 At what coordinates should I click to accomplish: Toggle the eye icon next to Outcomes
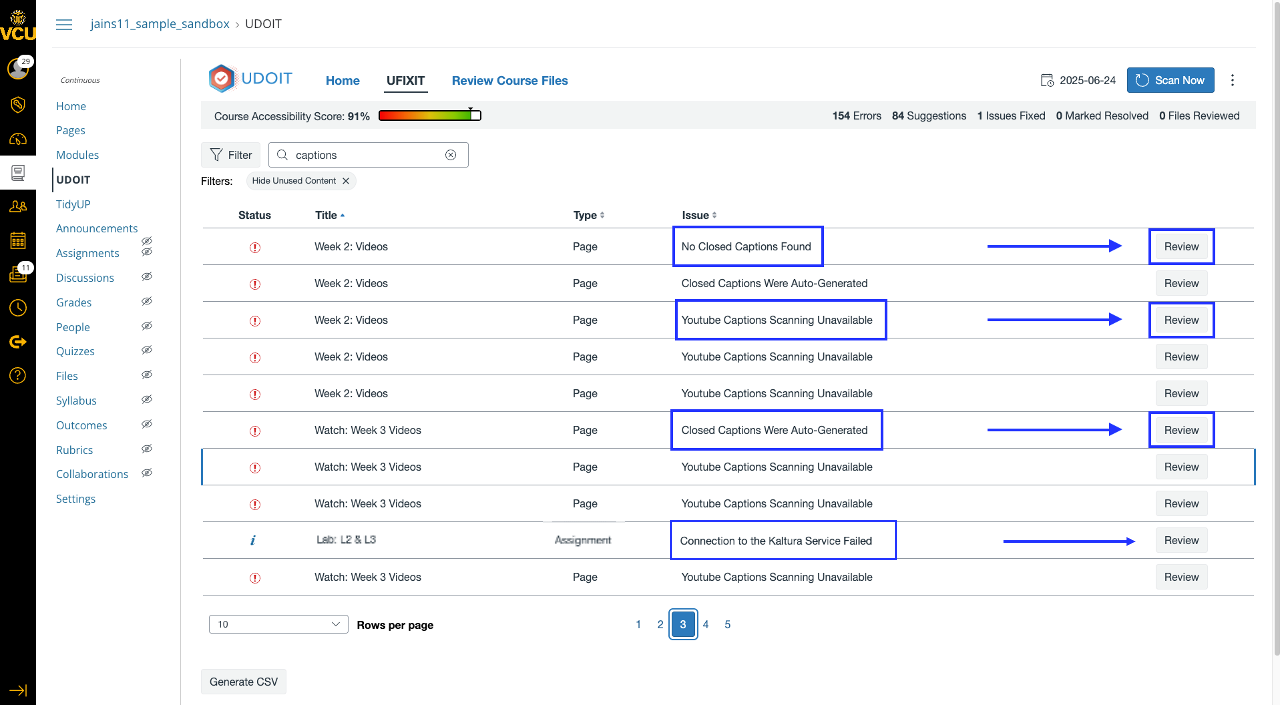[147, 424]
